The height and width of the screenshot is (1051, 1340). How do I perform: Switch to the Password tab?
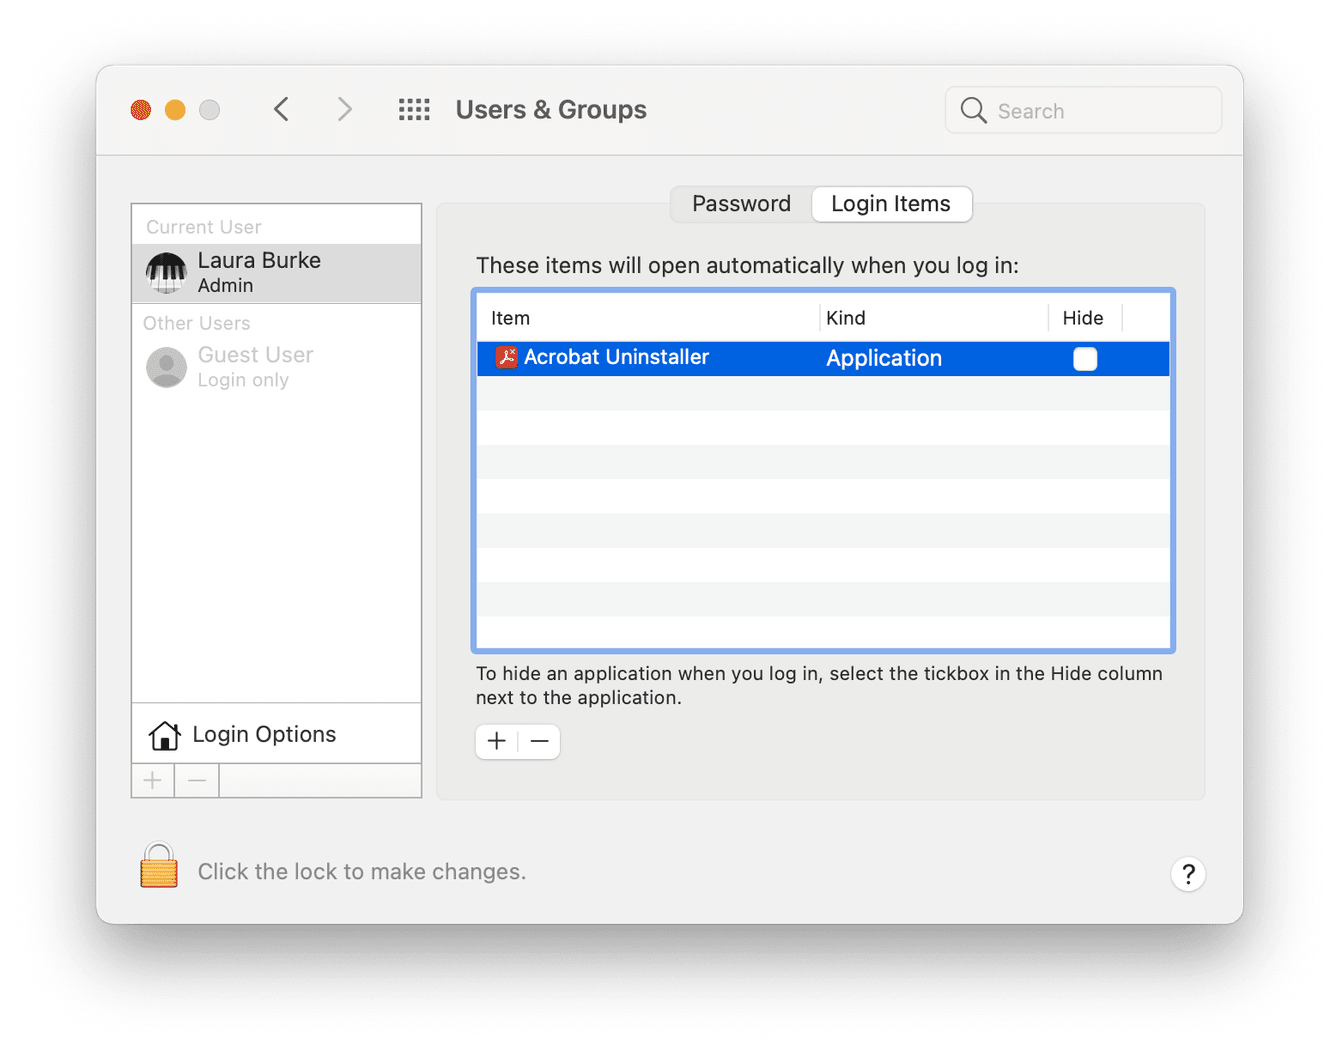740,204
